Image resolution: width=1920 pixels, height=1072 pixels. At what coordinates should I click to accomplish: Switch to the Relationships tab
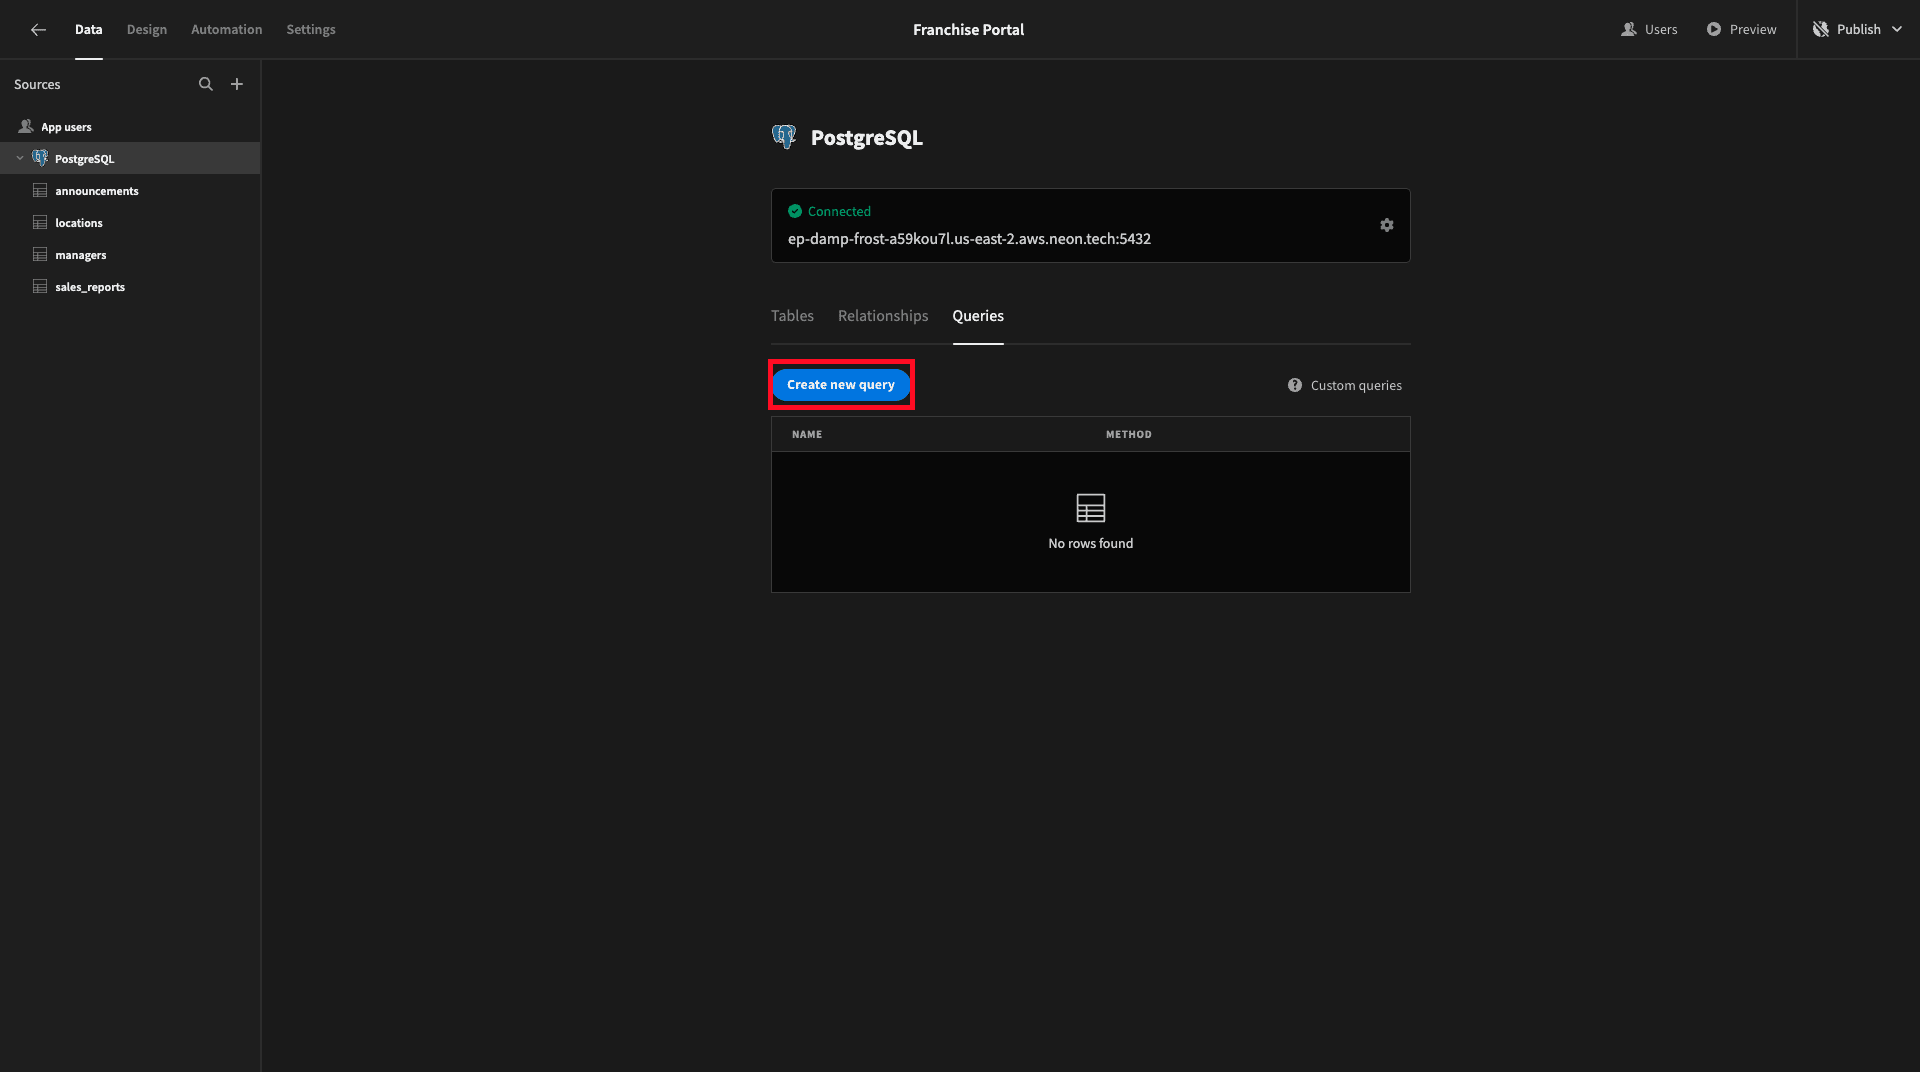(x=883, y=316)
